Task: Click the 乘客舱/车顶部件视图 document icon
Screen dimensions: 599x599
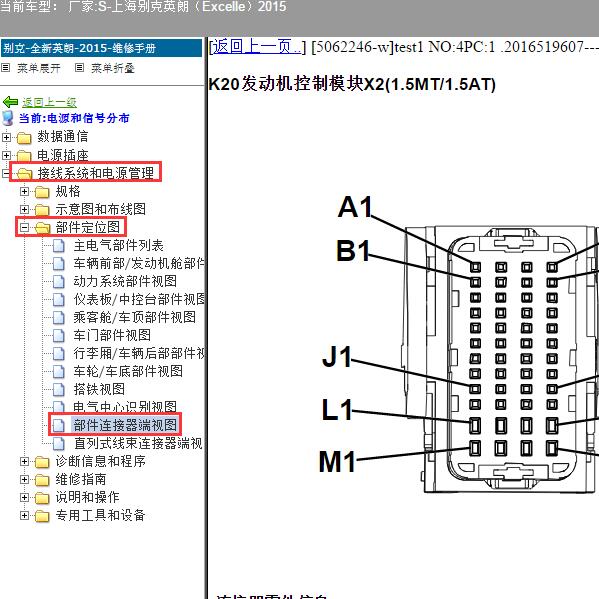Action: pyautogui.click(x=58, y=317)
